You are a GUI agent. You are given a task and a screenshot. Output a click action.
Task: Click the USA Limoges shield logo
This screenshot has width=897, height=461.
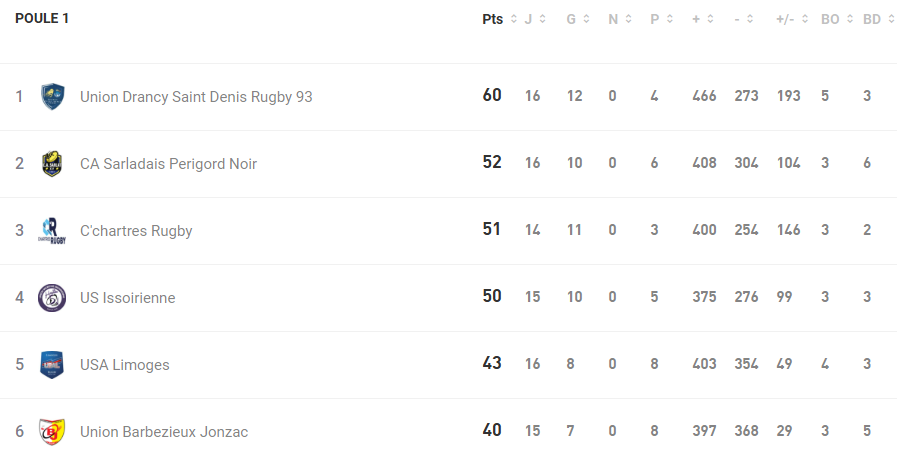click(52, 365)
